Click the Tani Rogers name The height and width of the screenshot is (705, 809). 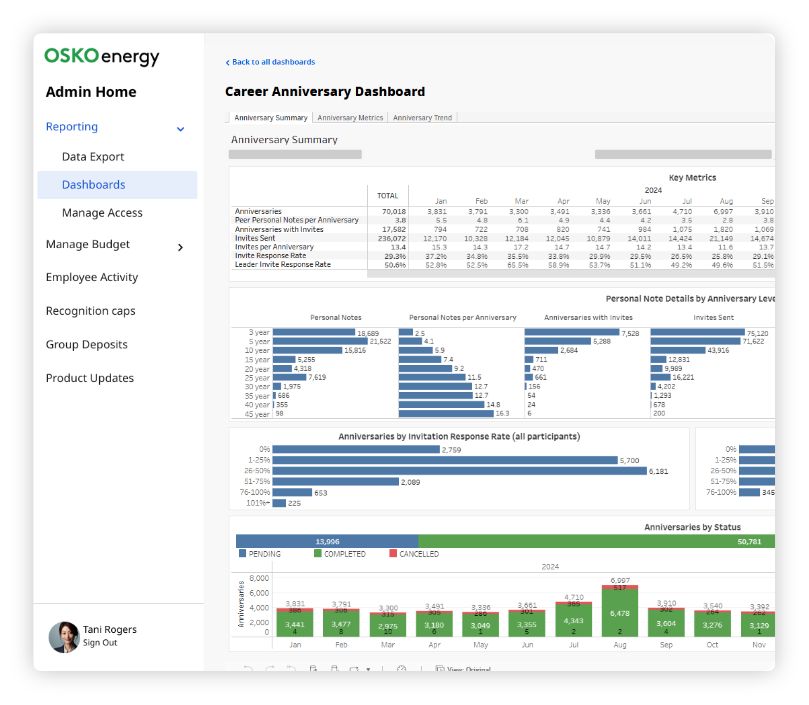[x=110, y=630]
